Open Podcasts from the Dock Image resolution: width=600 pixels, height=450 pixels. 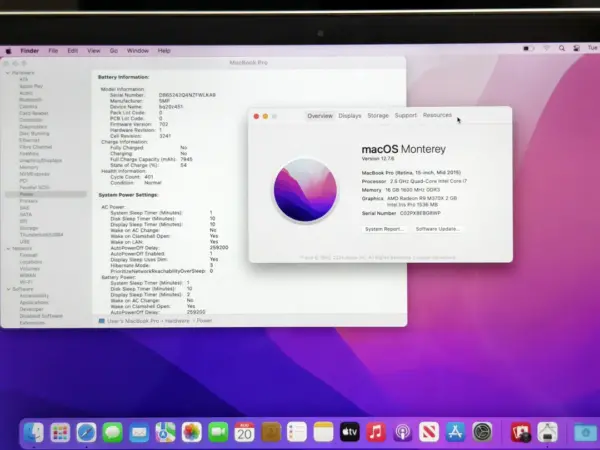403,432
